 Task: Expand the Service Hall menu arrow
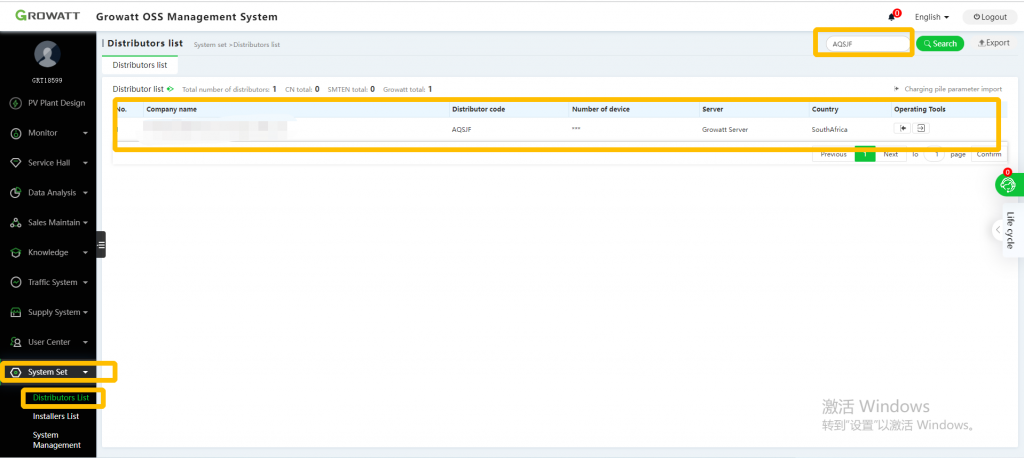[x=85, y=163]
